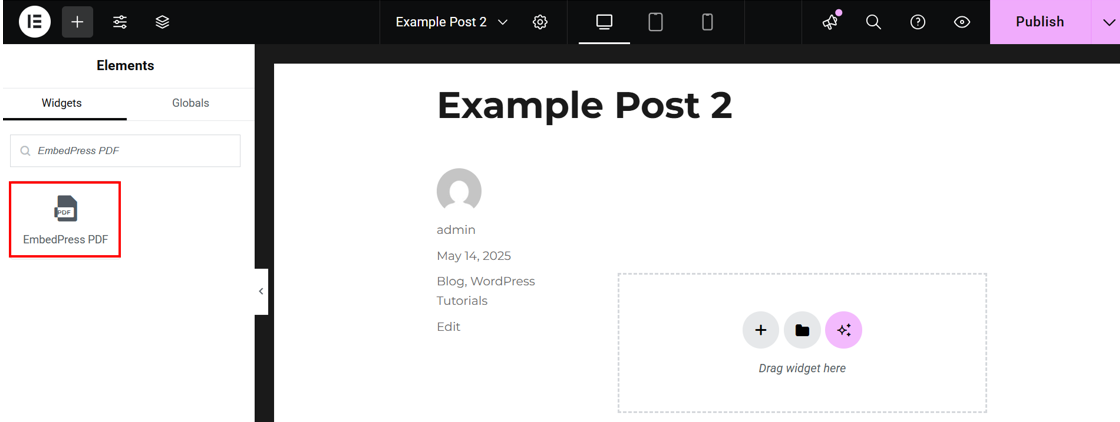The width and height of the screenshot is (1120, 422).
Task: Open Add Element plus button in top bar
Action: point(77,22)
